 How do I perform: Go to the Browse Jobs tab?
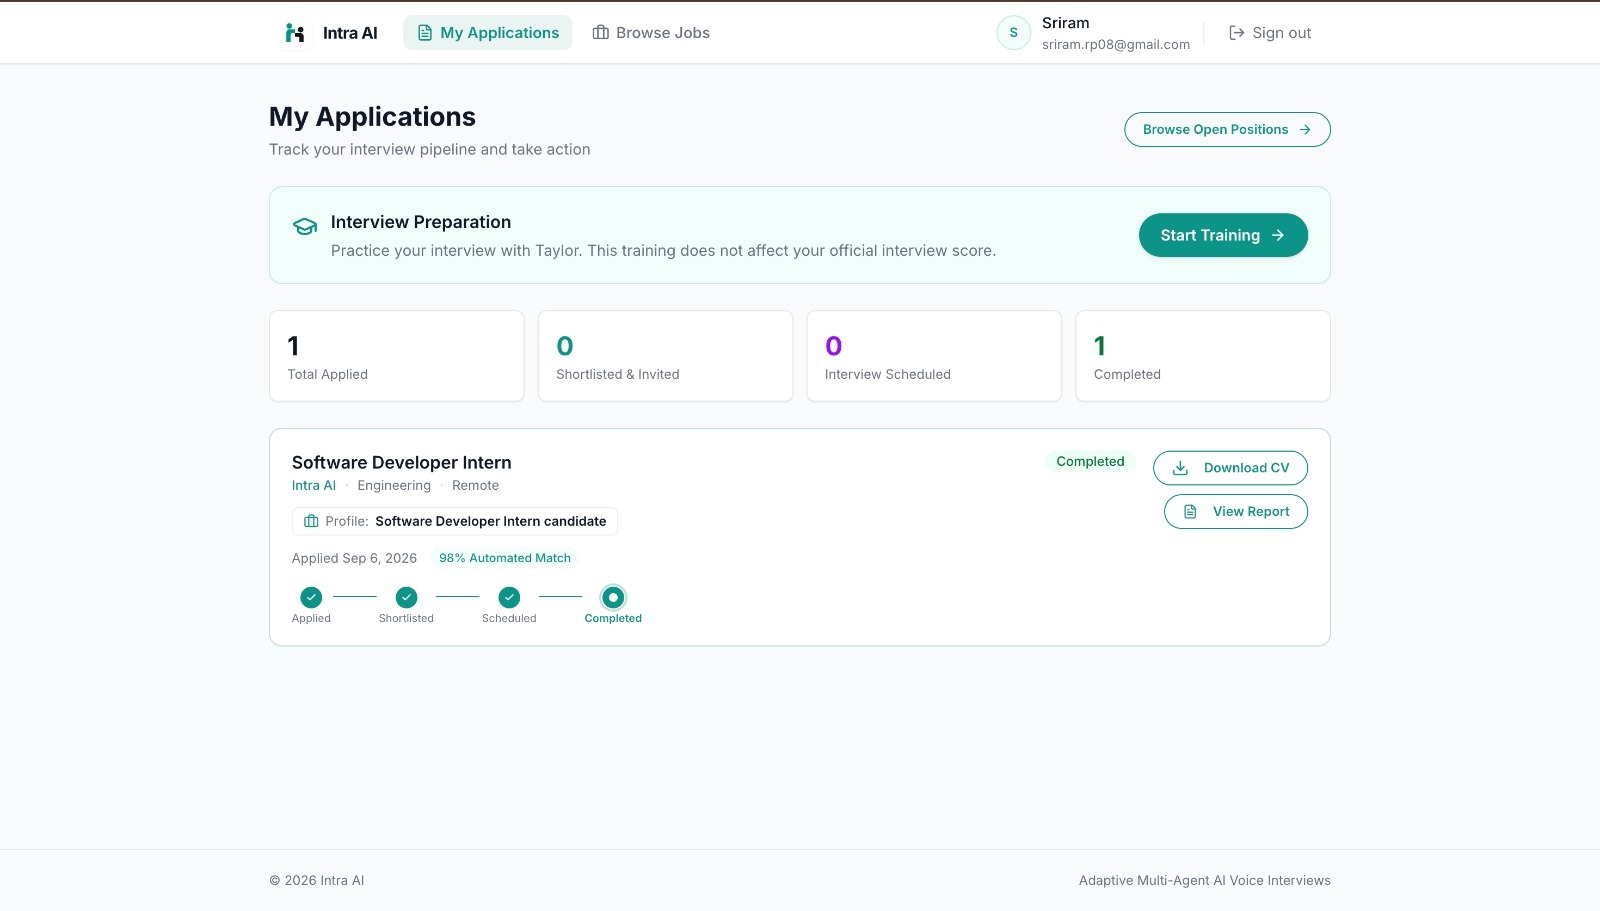pyautogui.click(x=651, y=33)
